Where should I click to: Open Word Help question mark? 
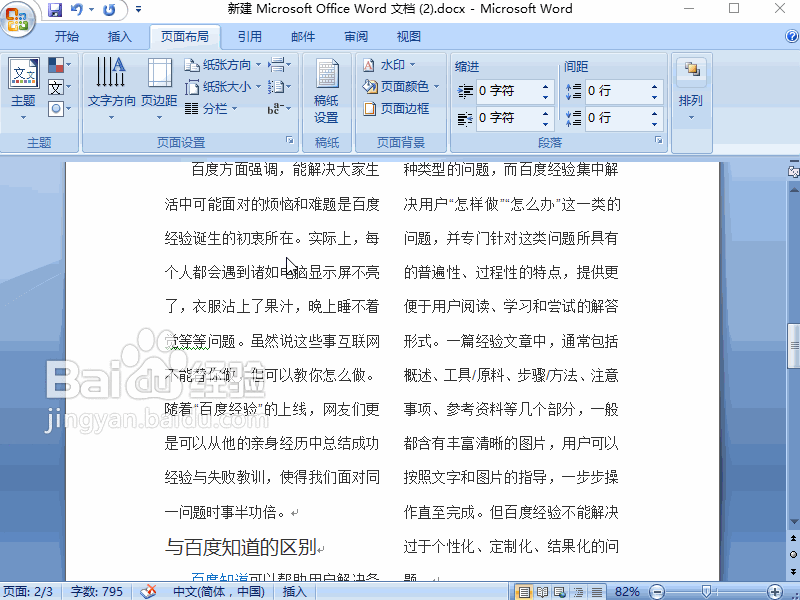click(792, 36)
